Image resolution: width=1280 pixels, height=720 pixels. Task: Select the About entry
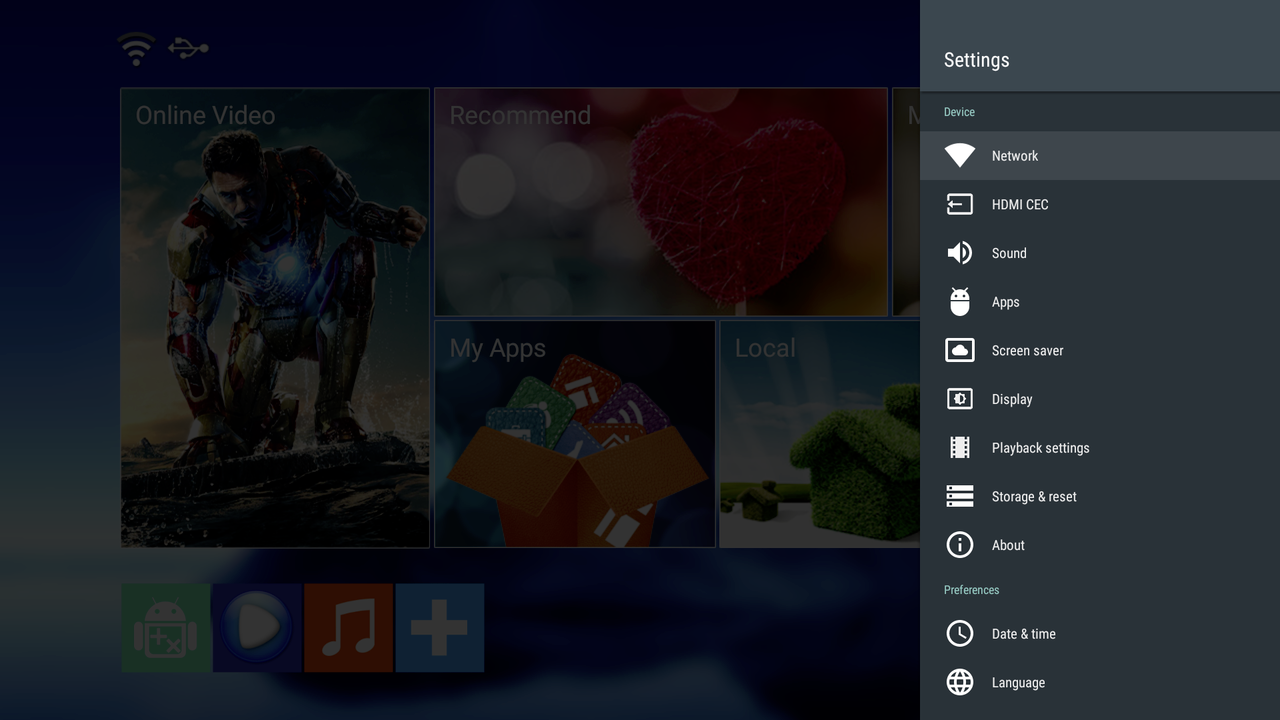[x=1100, y=545]
